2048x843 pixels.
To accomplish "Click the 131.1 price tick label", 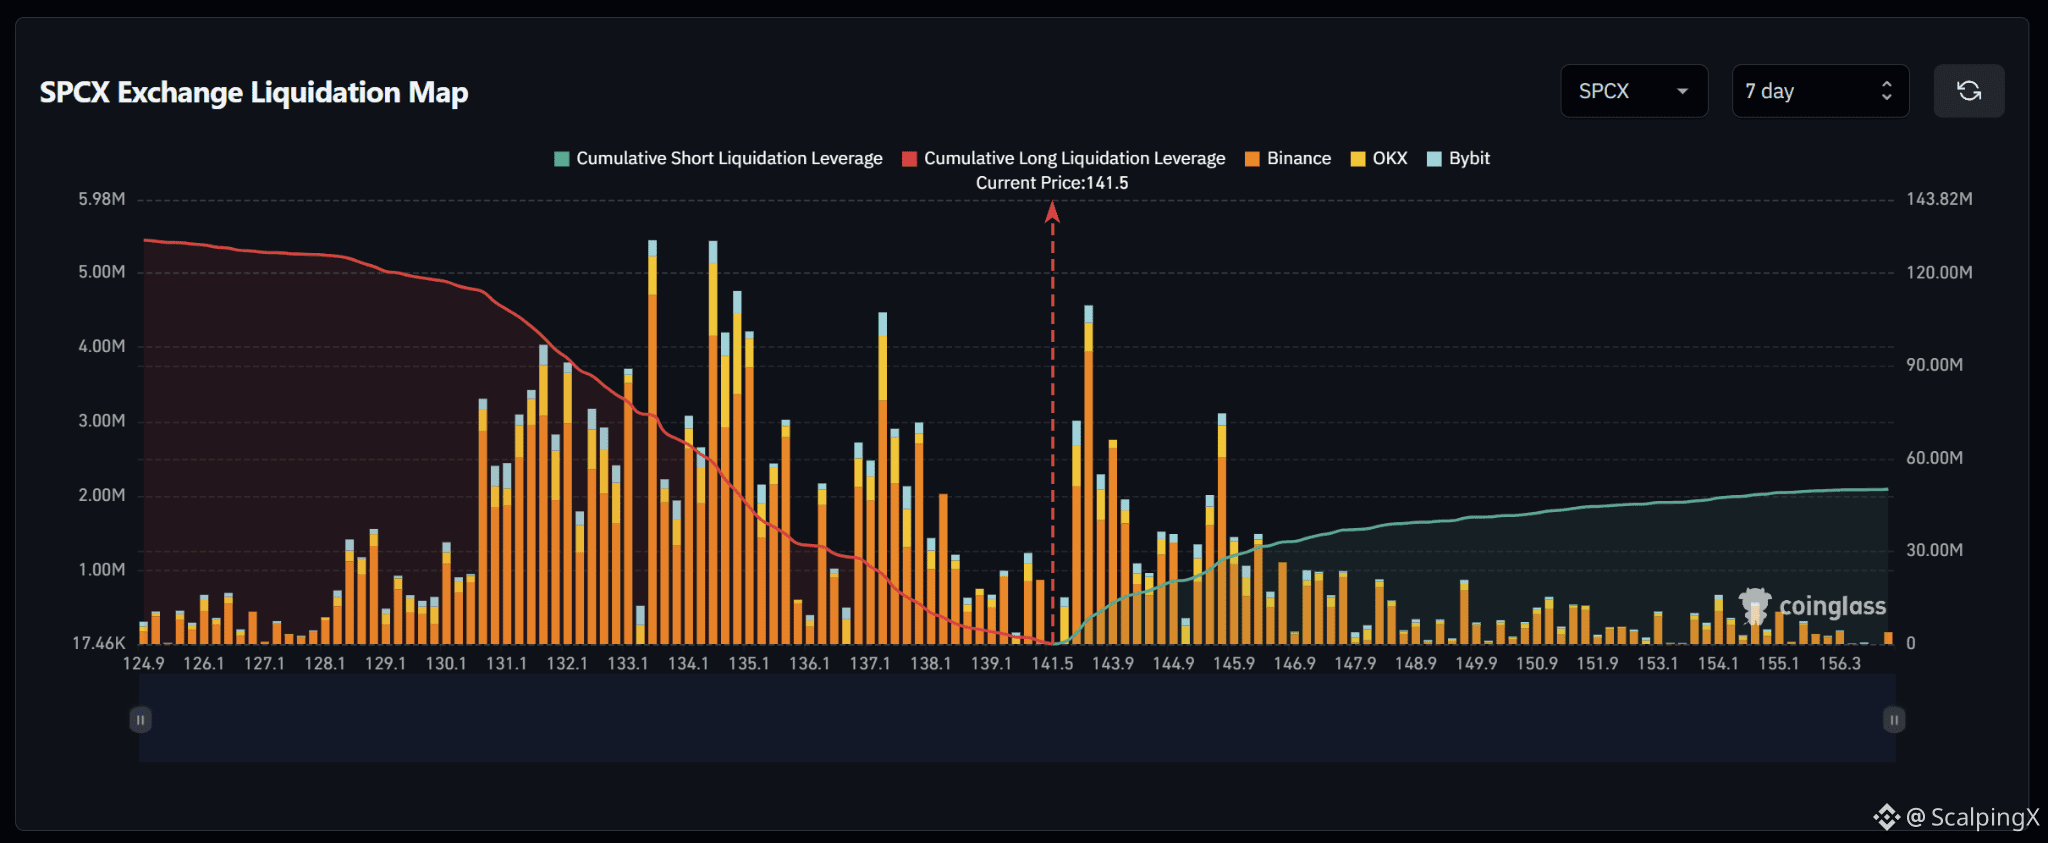I will click(507, 664).
